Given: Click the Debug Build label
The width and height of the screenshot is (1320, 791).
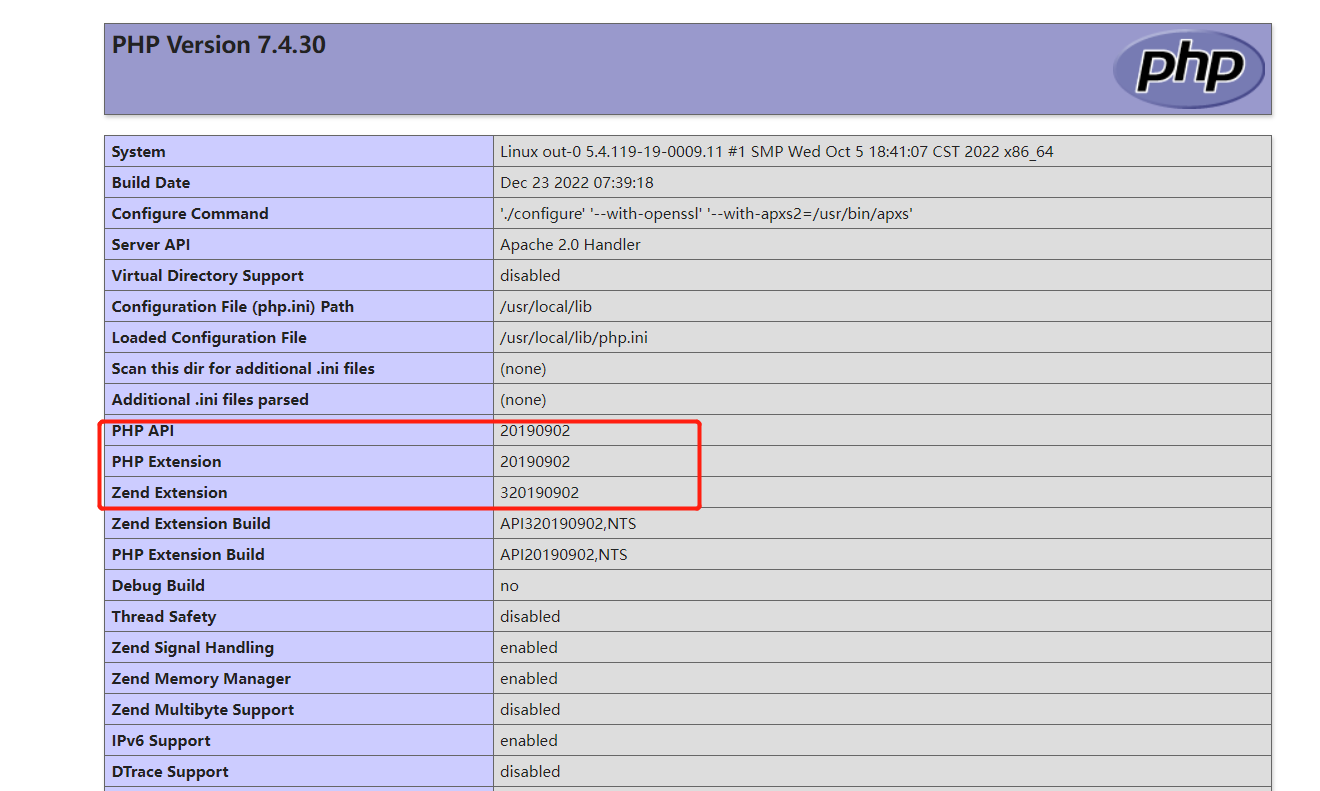Looking at the screenshot, I should pyautogui.click(x=158, y=586).
